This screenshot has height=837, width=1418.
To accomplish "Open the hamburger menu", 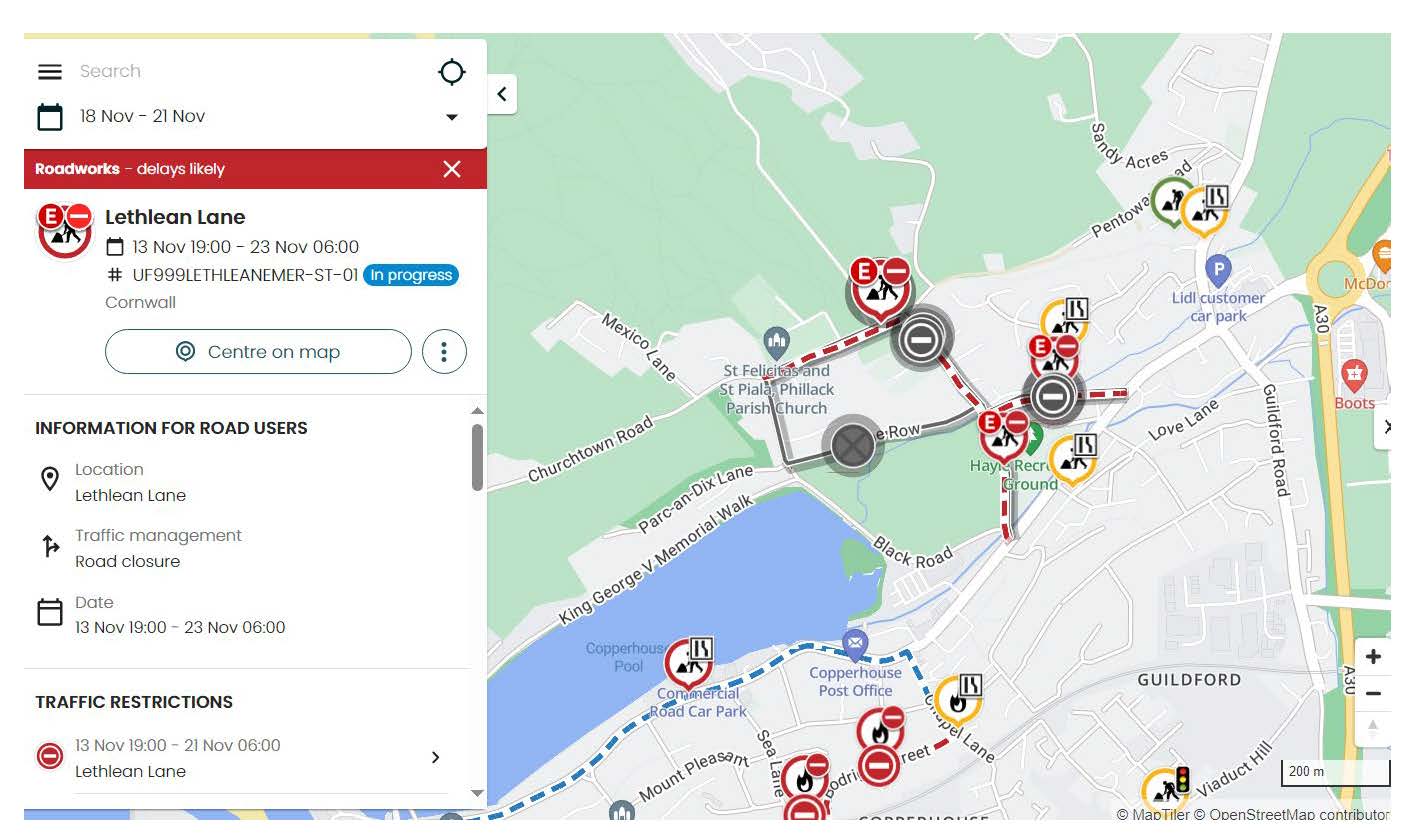I will point(50,72).
